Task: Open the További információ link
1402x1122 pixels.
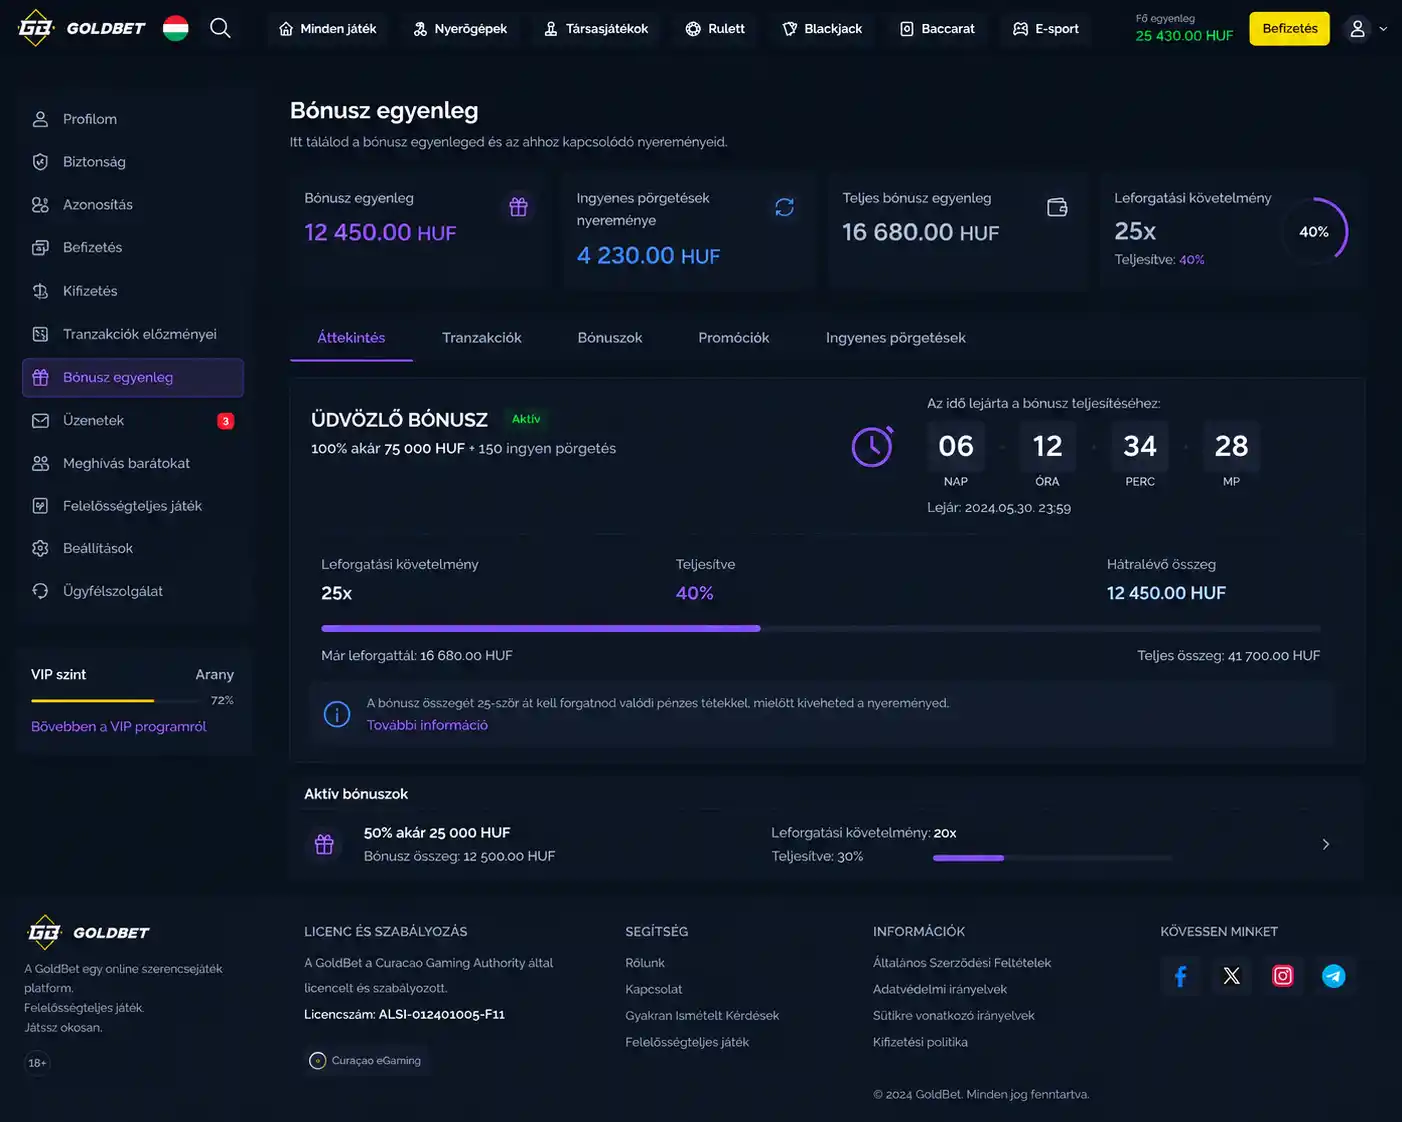Action: coord(427,725)
